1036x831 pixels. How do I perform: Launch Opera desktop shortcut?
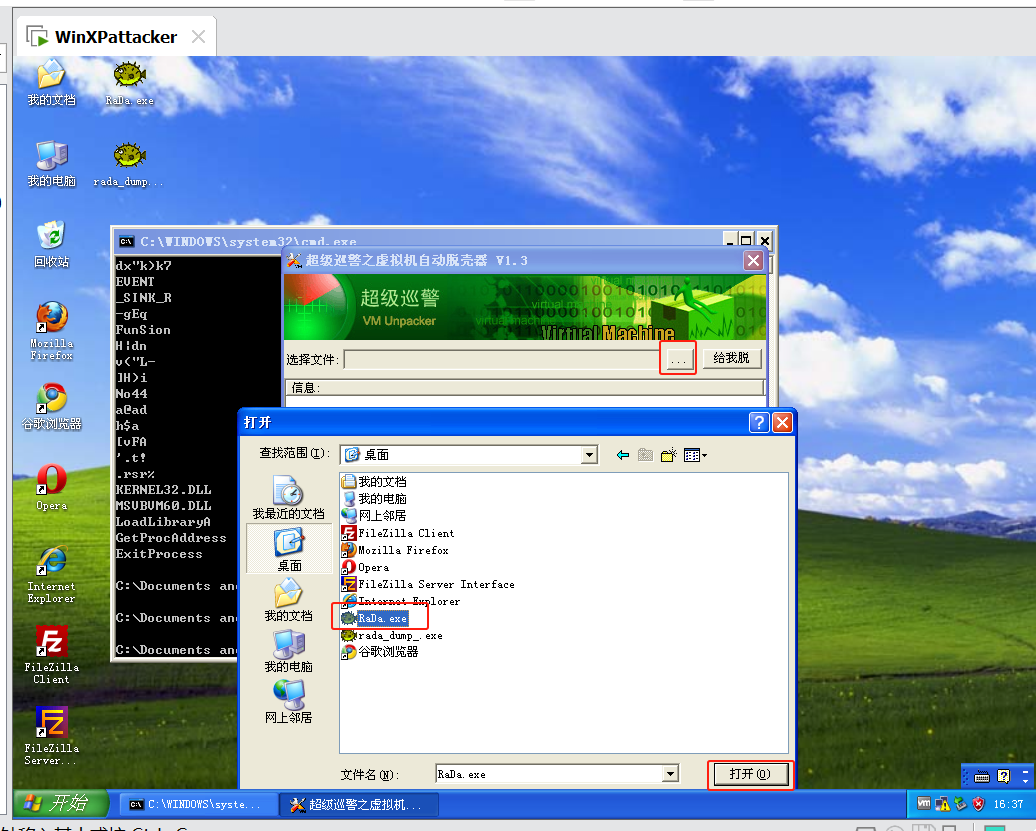[52, 488]
